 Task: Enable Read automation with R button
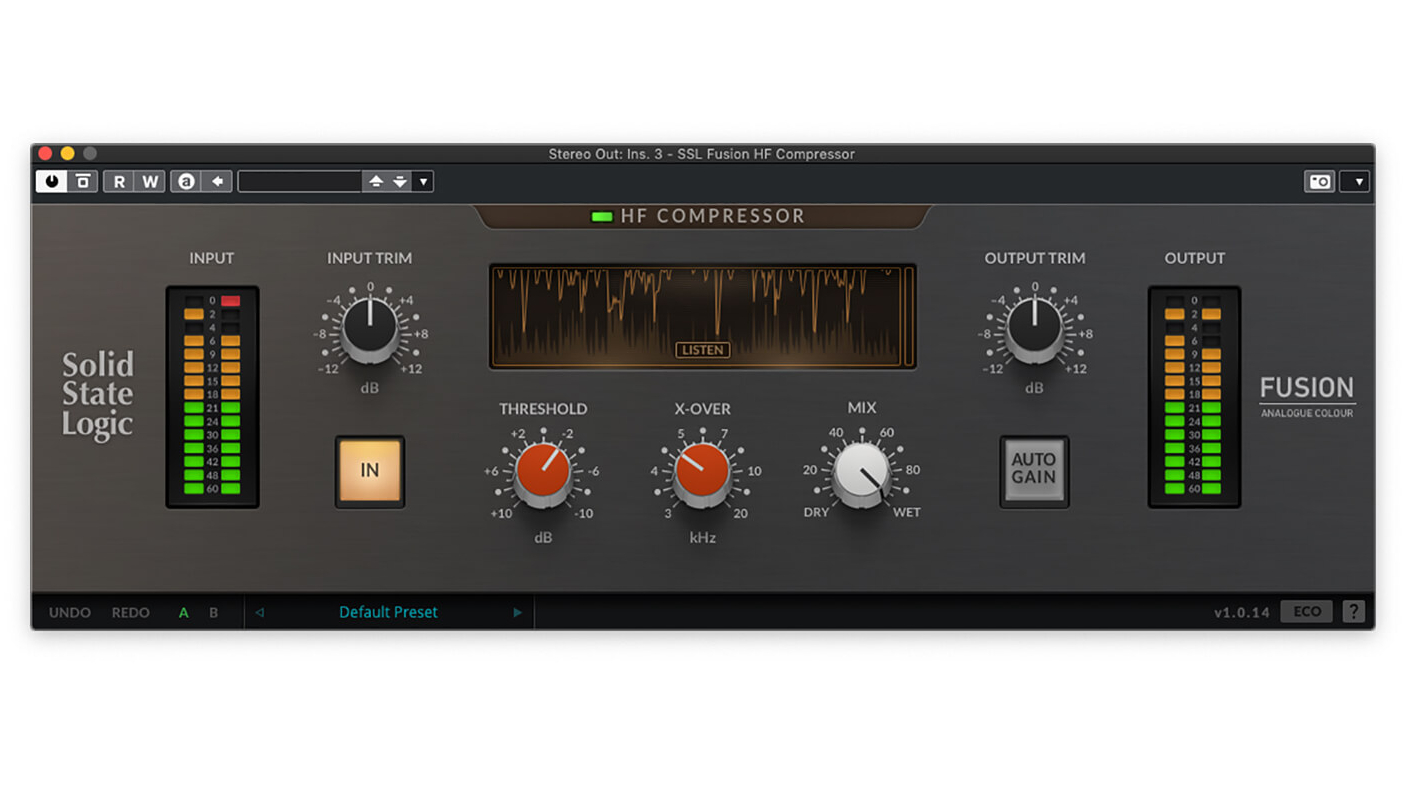tap(119, 181)
